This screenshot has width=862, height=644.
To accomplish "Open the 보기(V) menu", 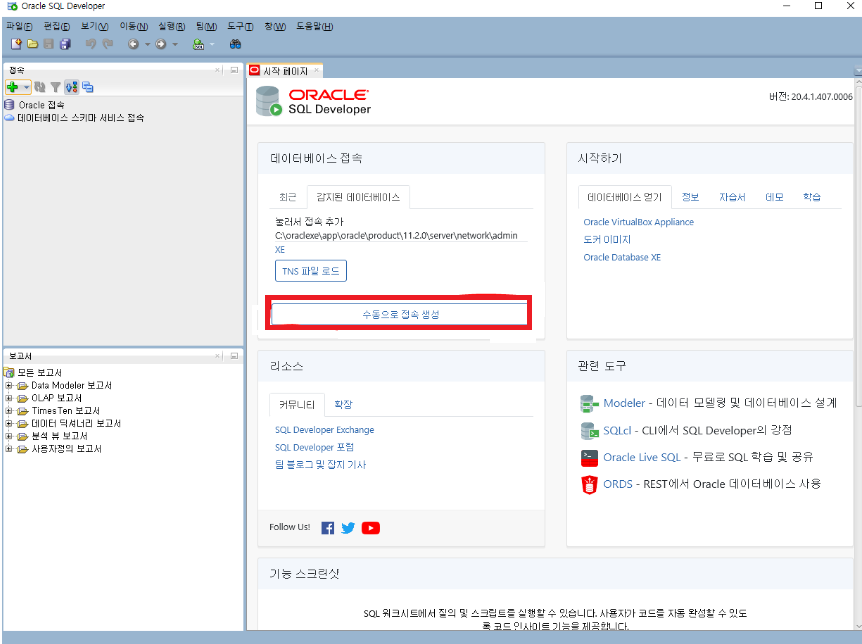I will point(95,26).
